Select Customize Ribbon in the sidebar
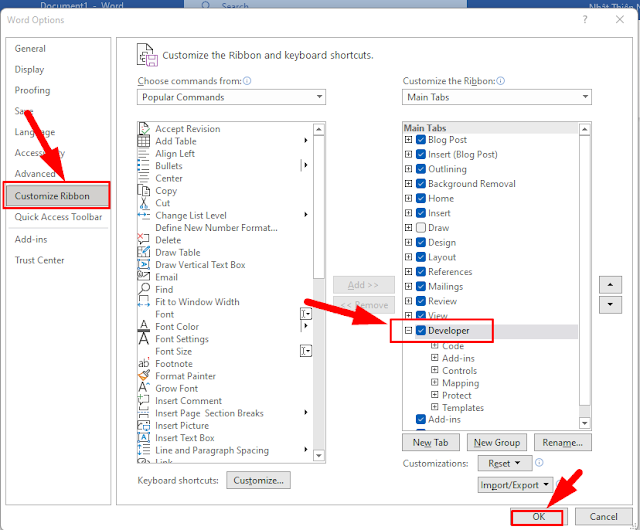 [x=57, y=196]
